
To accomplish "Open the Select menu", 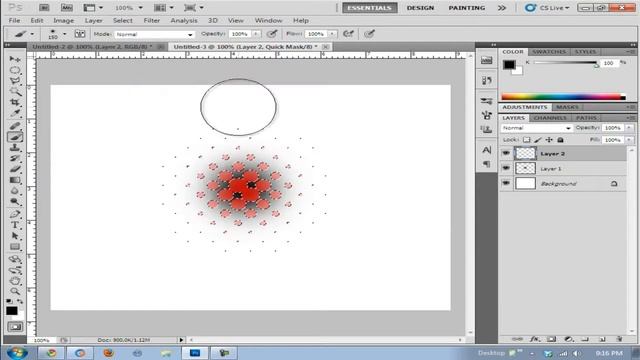I will tap(122, 20).
